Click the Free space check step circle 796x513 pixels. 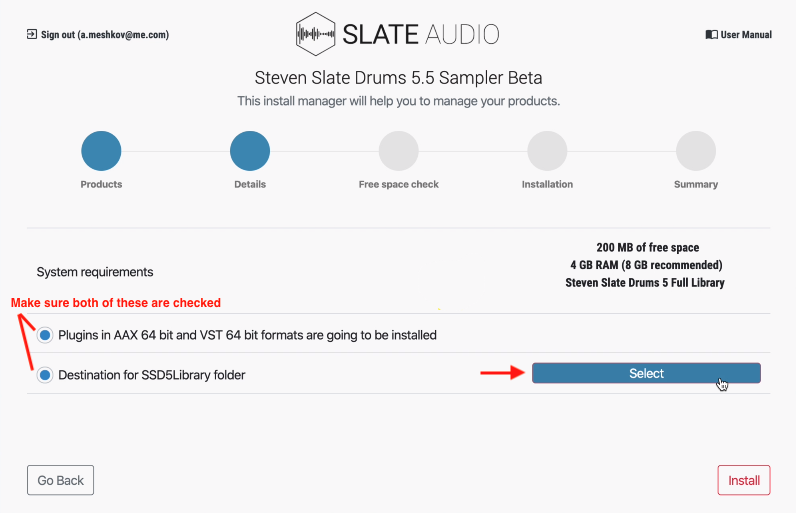[398, 152]
